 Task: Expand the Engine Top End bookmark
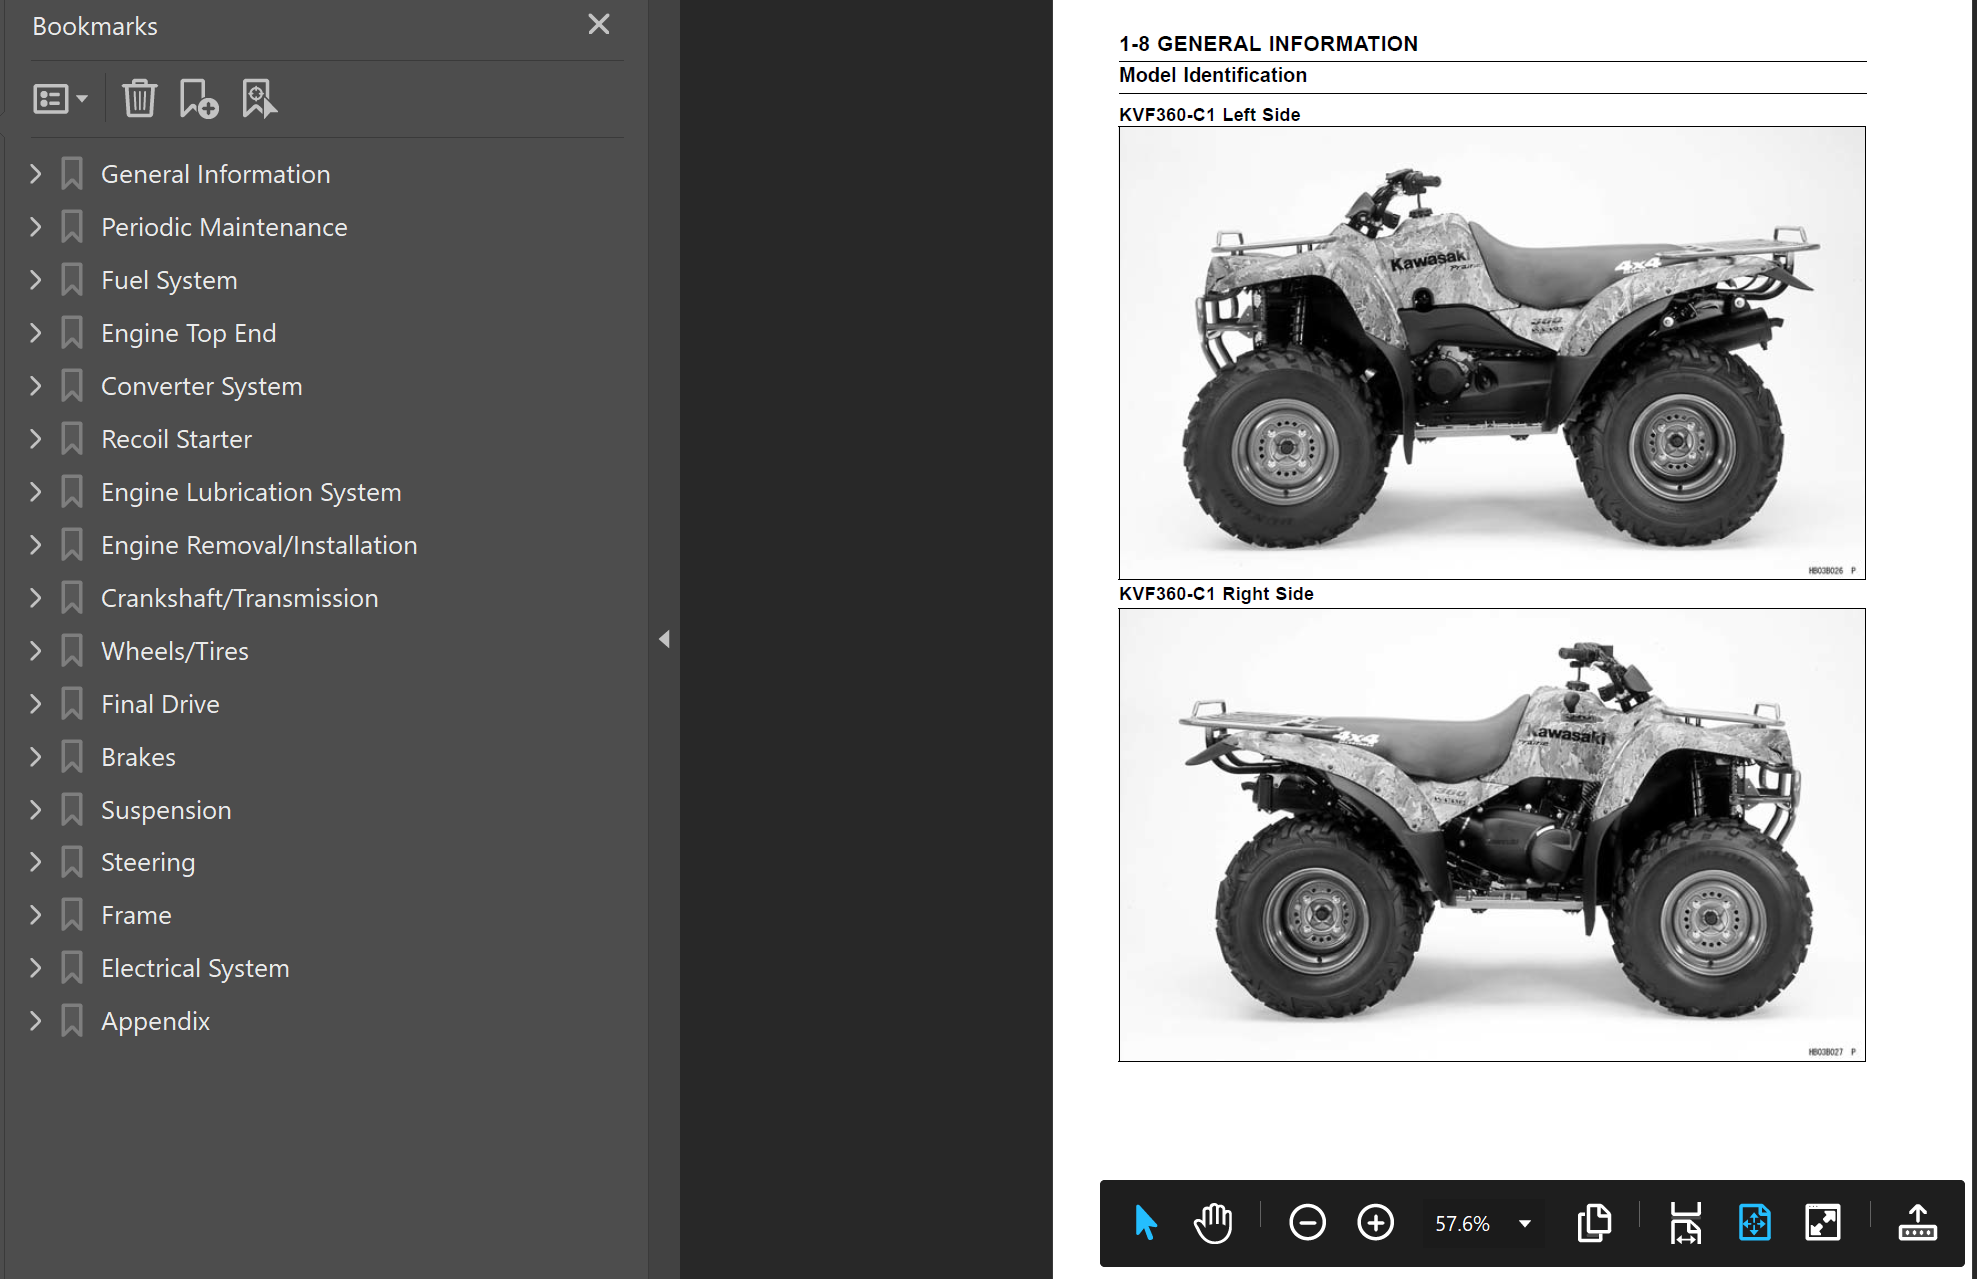pyautogui.click(x=36, y=333)
